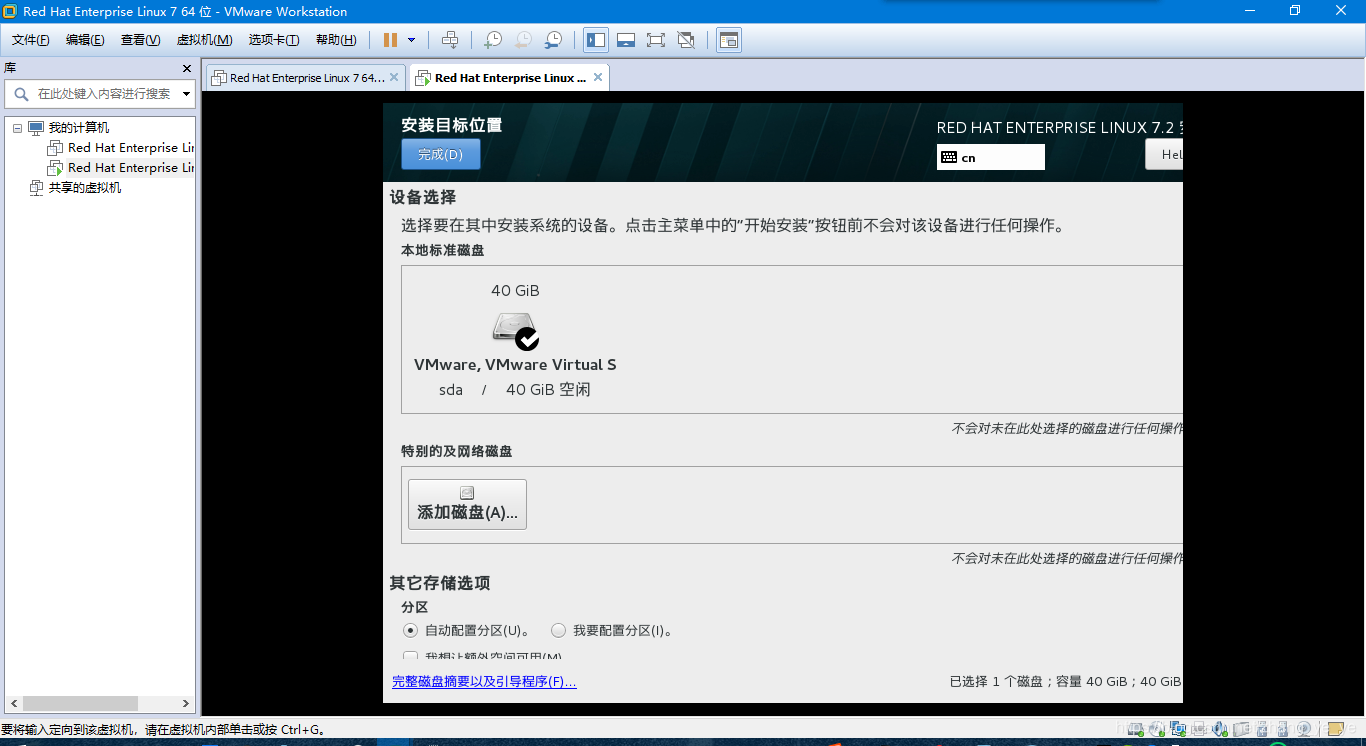
Task: Click sound card status icon
Action: click(1219, 729)
